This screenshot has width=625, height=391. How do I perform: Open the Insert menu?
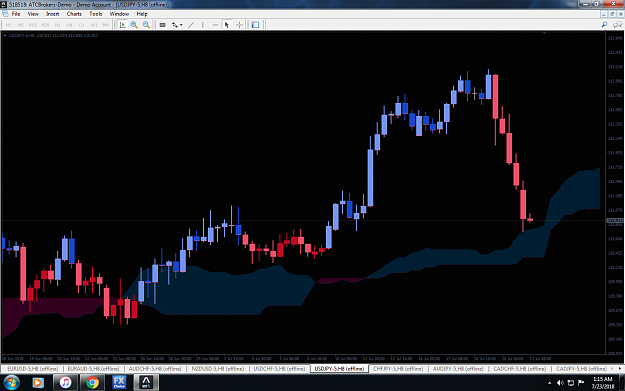click(53, 14)
